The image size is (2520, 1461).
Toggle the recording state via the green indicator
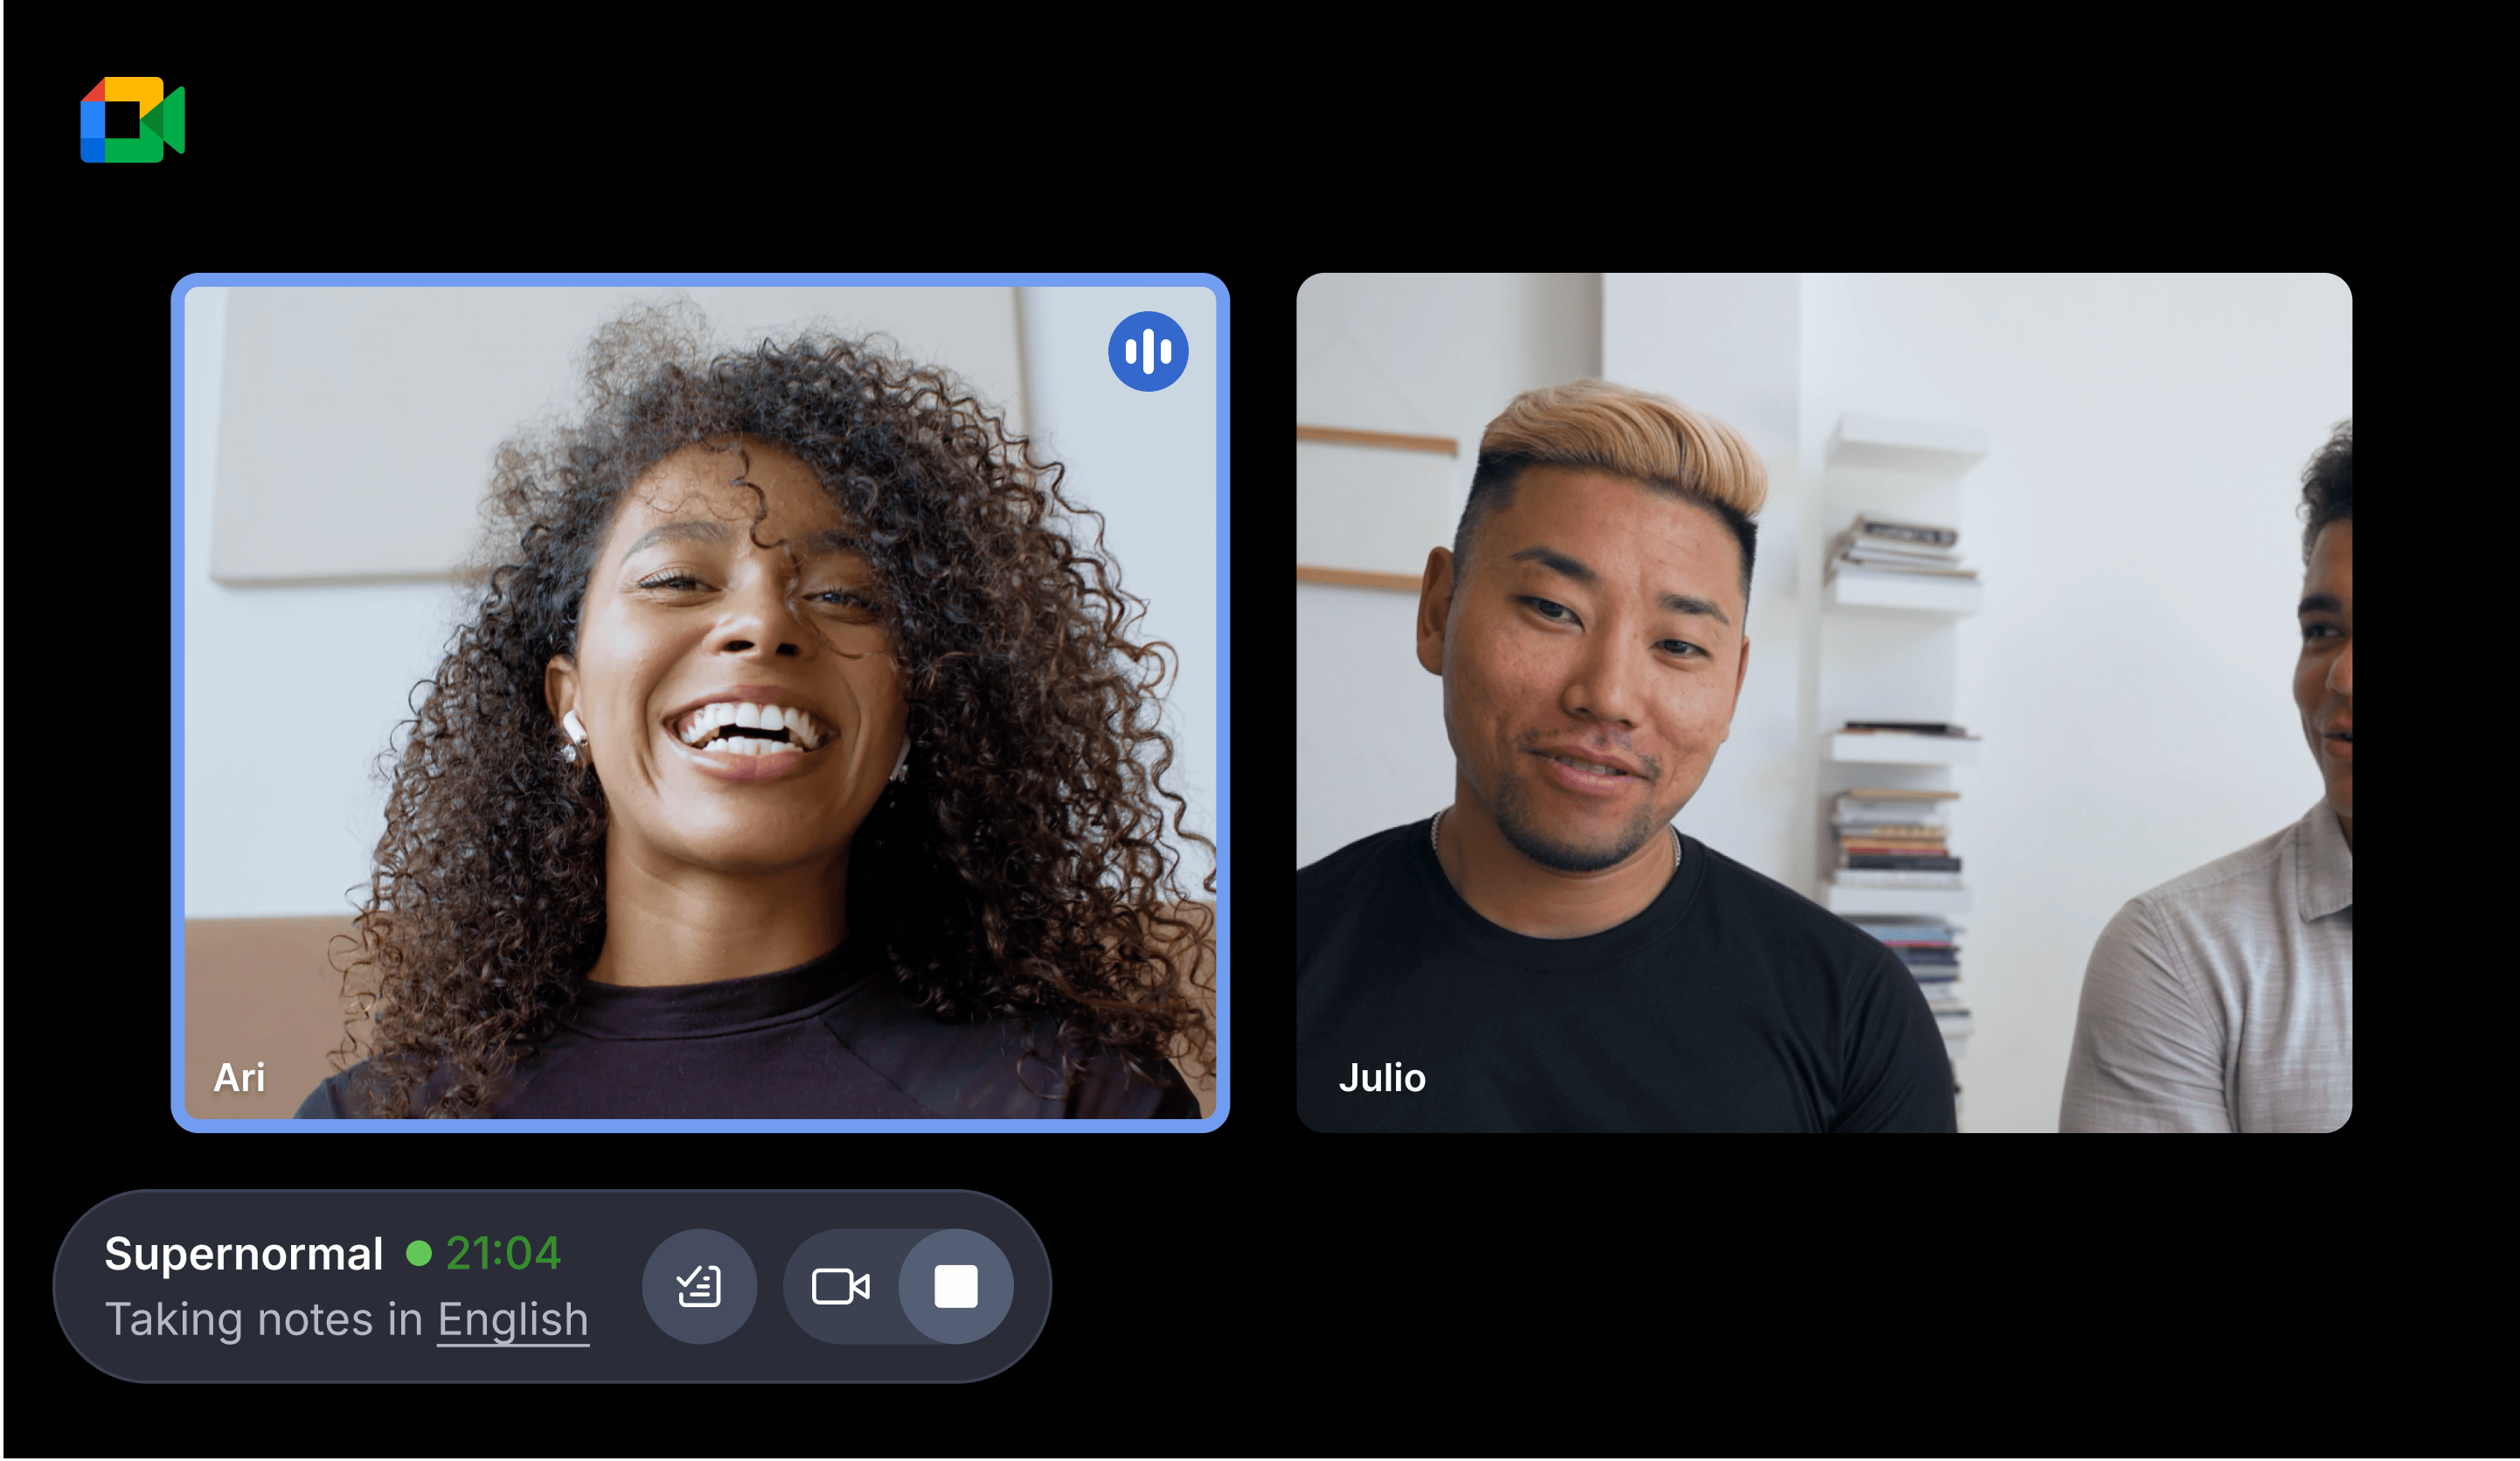tap(420, 1253)
